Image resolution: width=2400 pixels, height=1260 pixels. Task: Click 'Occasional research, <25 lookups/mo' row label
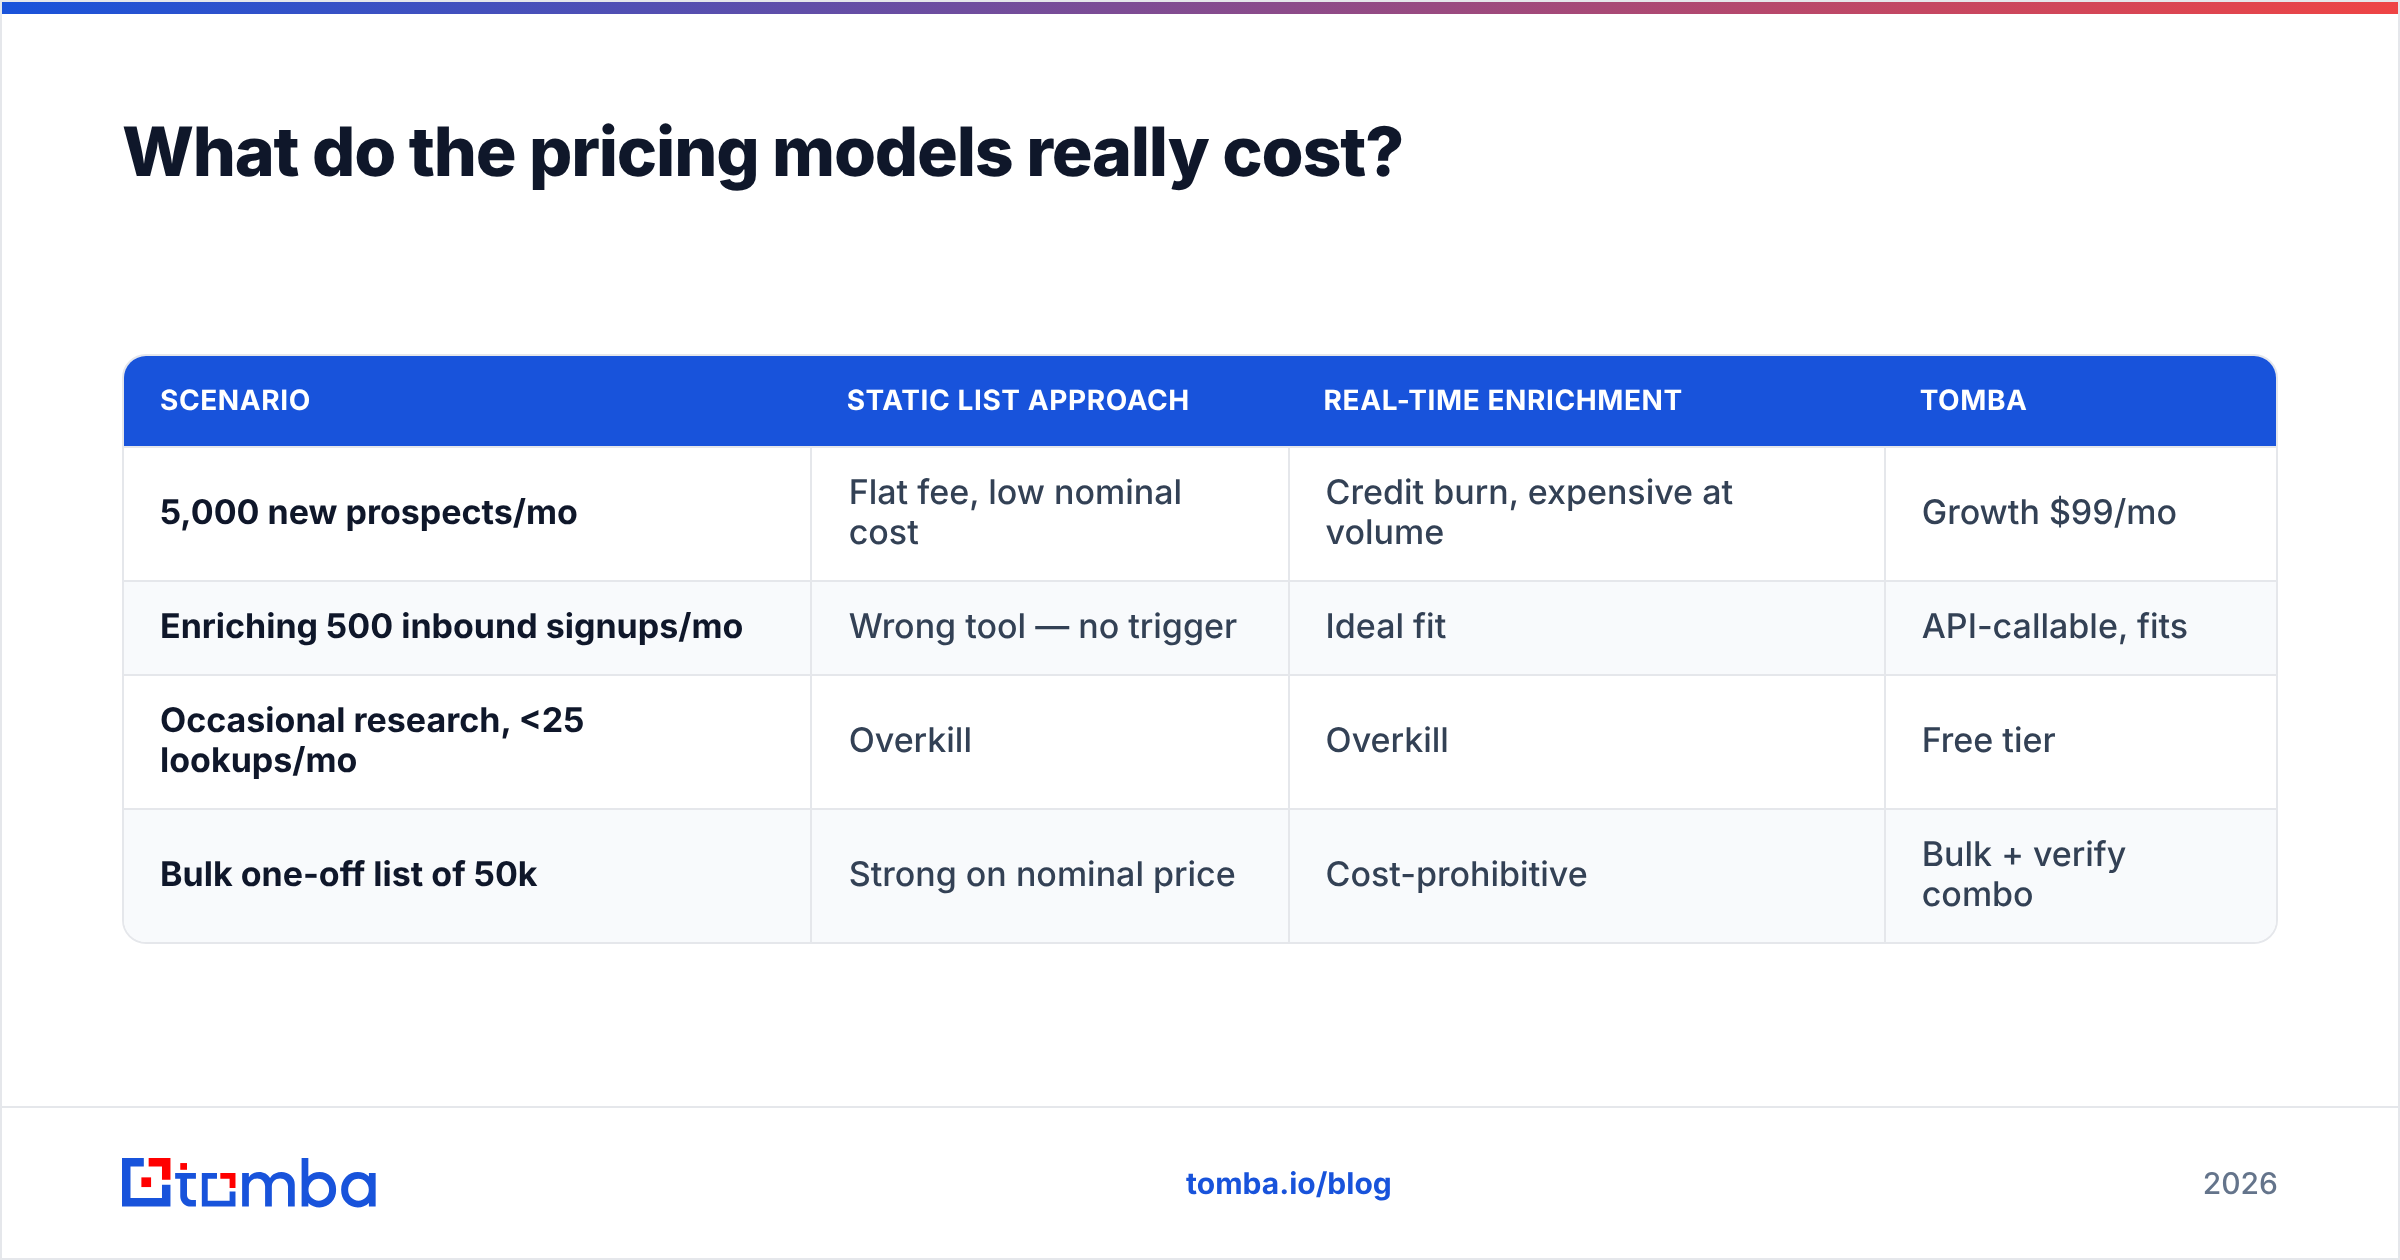(372, 740)
